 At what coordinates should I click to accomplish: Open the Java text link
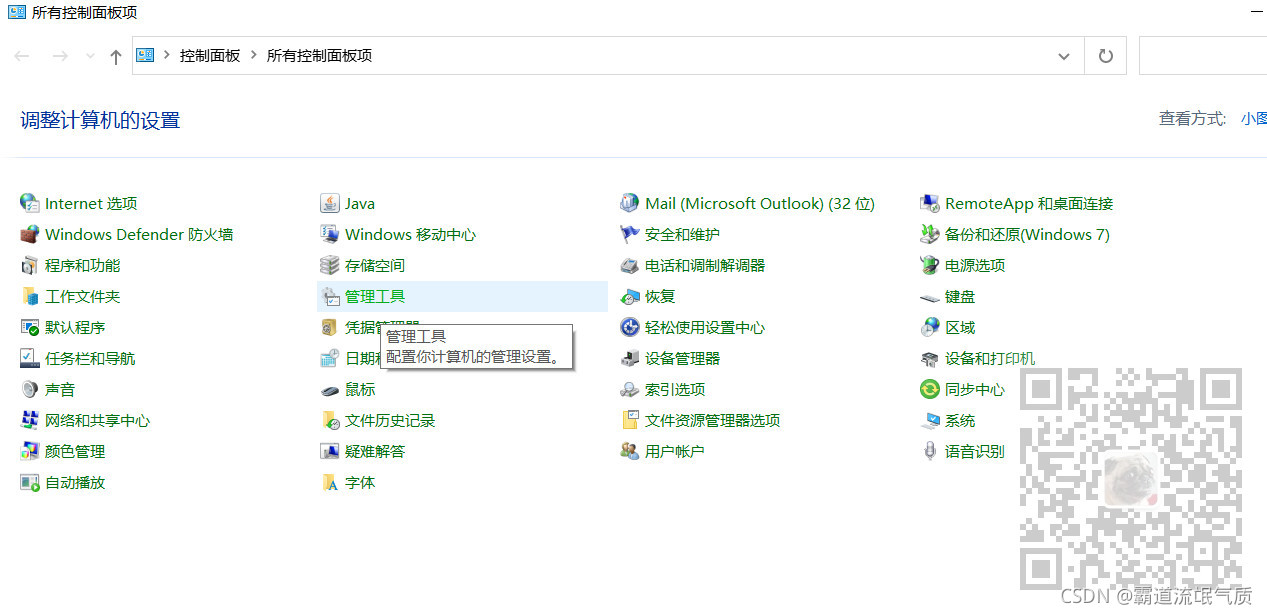tap(360, 203)
